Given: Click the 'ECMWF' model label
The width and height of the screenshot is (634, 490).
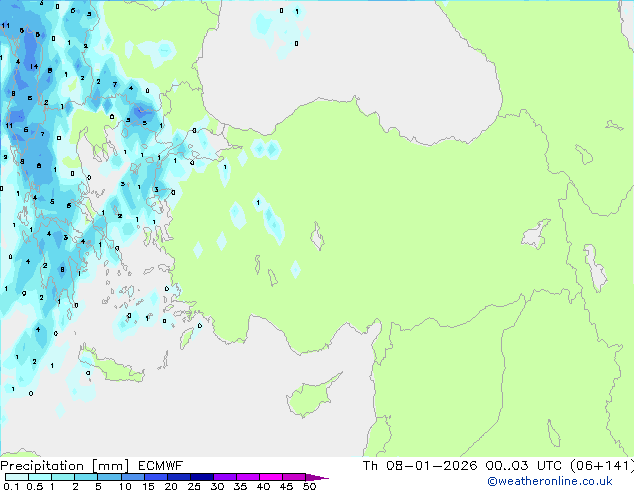Looking at the screenshot, I should point(161,466).
